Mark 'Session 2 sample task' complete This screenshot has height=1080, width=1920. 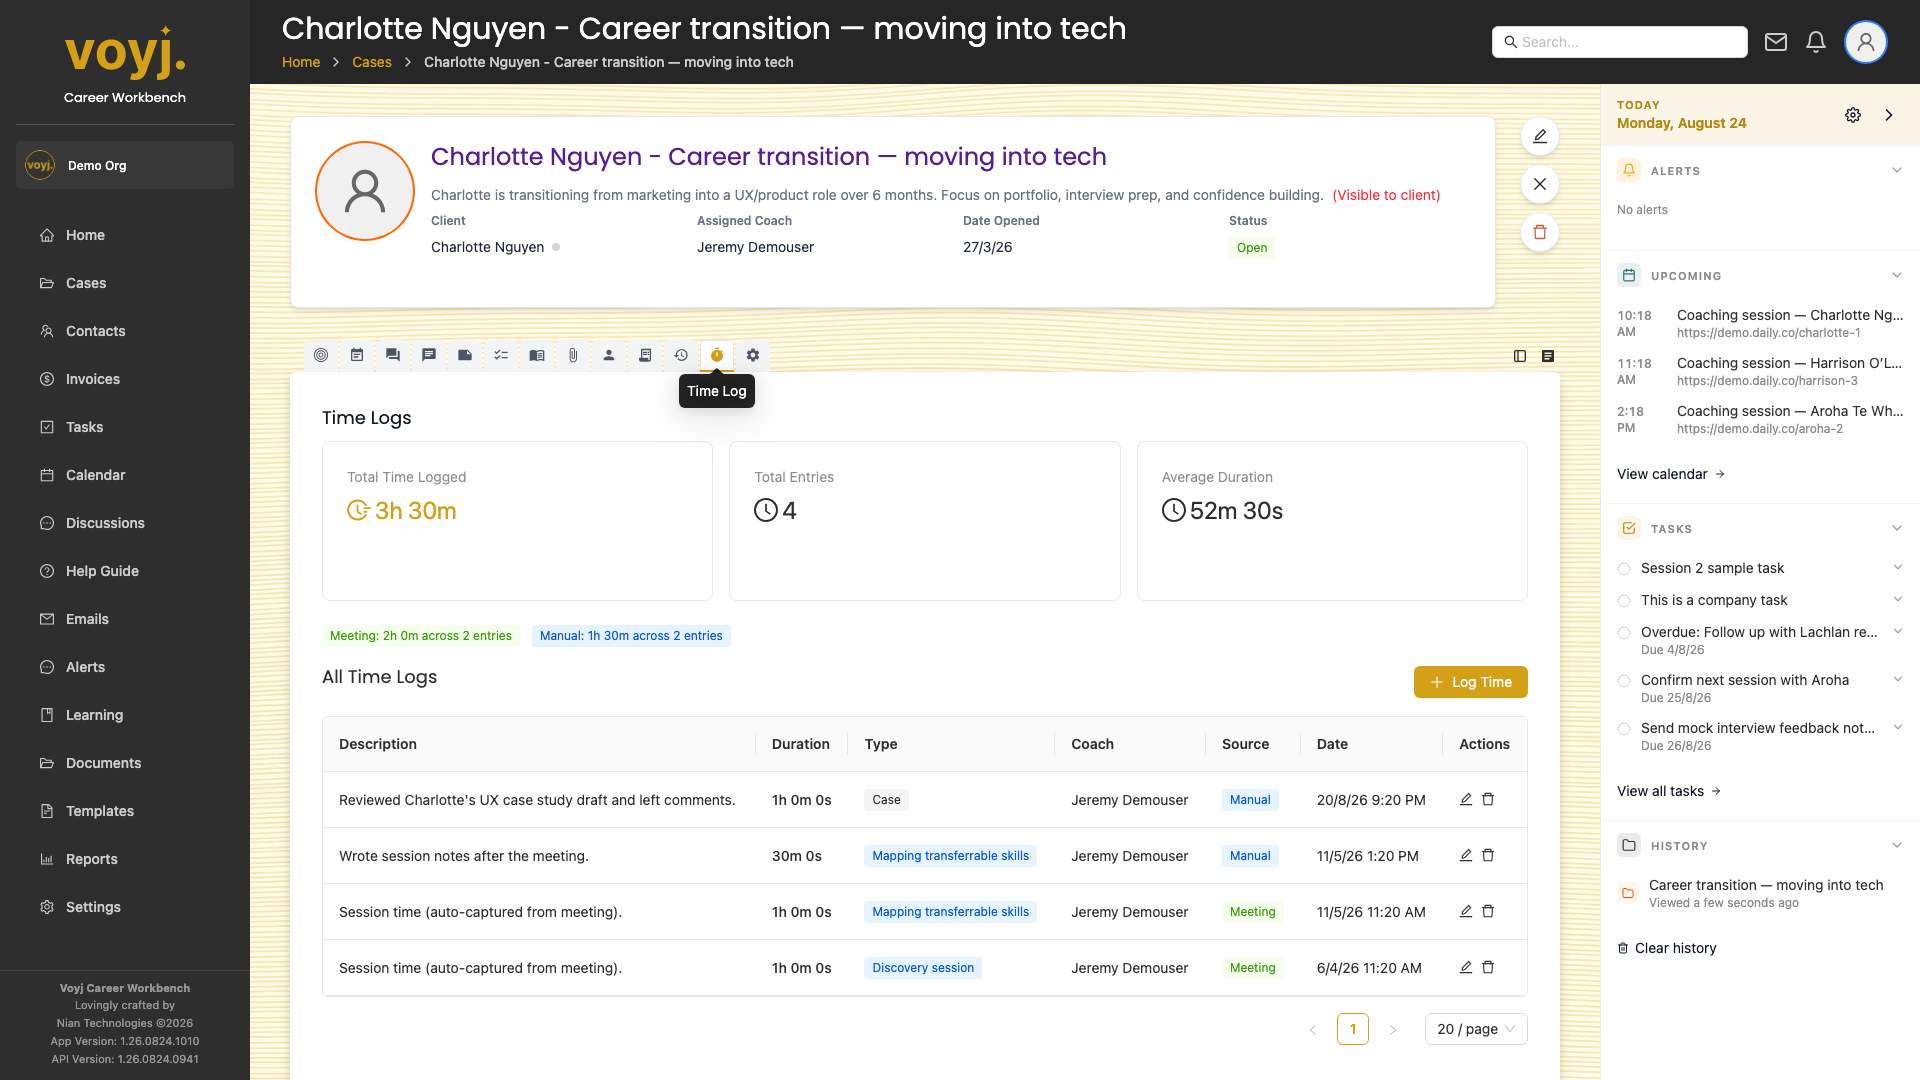(x=1624, y=569)
